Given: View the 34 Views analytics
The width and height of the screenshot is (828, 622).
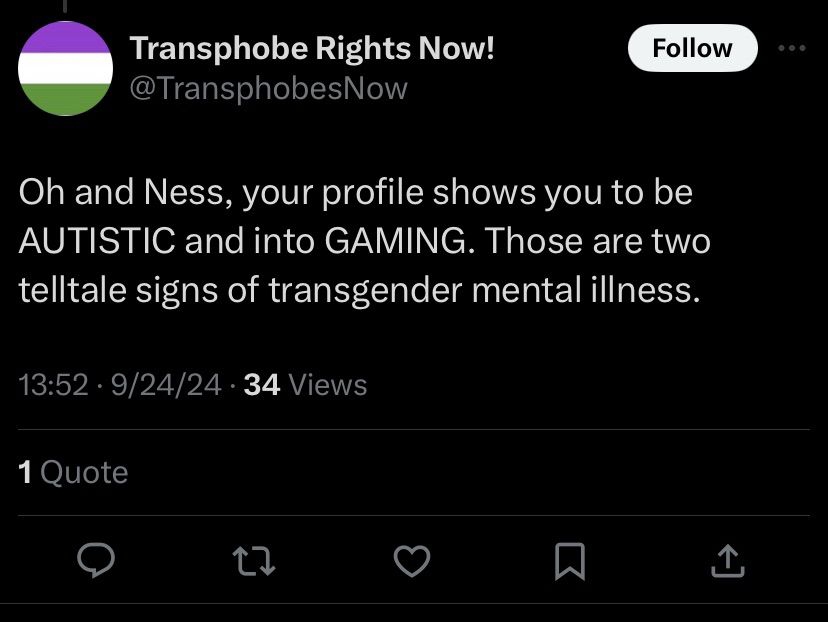Looking at the screenshot, I should pyautogui.click(x=305, y=385).
